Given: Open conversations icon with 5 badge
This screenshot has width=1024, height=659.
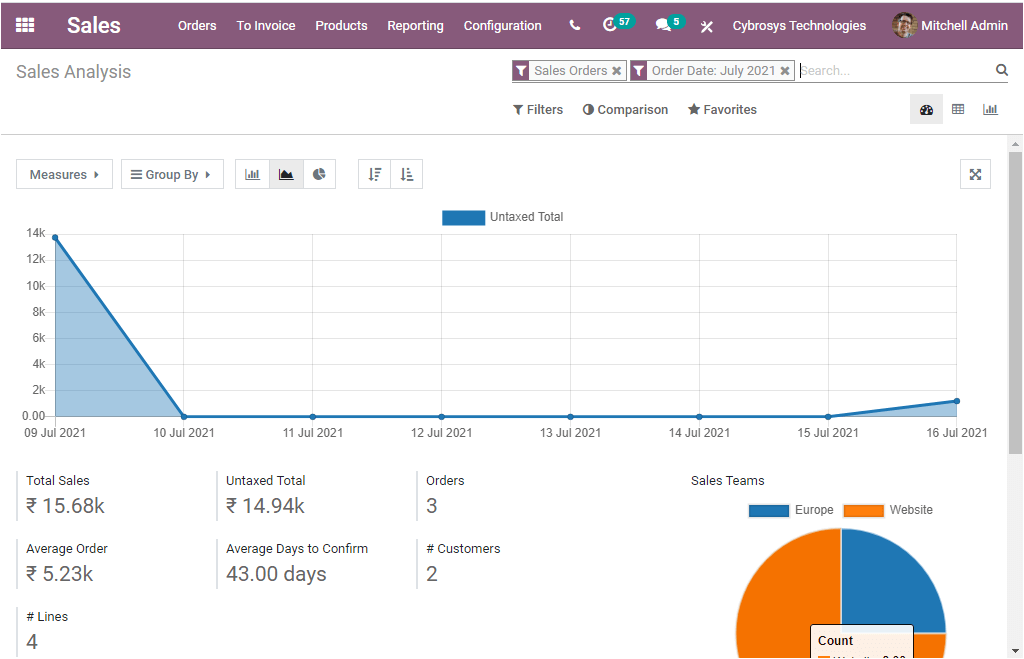Looking at the screenshot, I should point(669,24).
